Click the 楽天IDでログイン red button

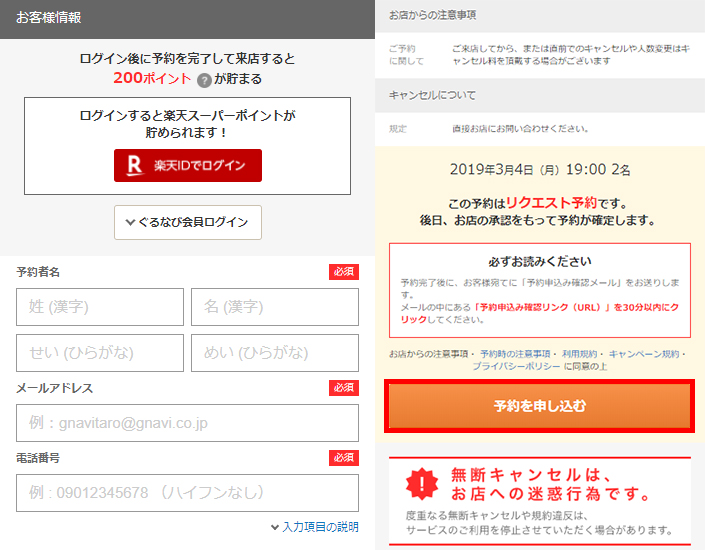187,165
